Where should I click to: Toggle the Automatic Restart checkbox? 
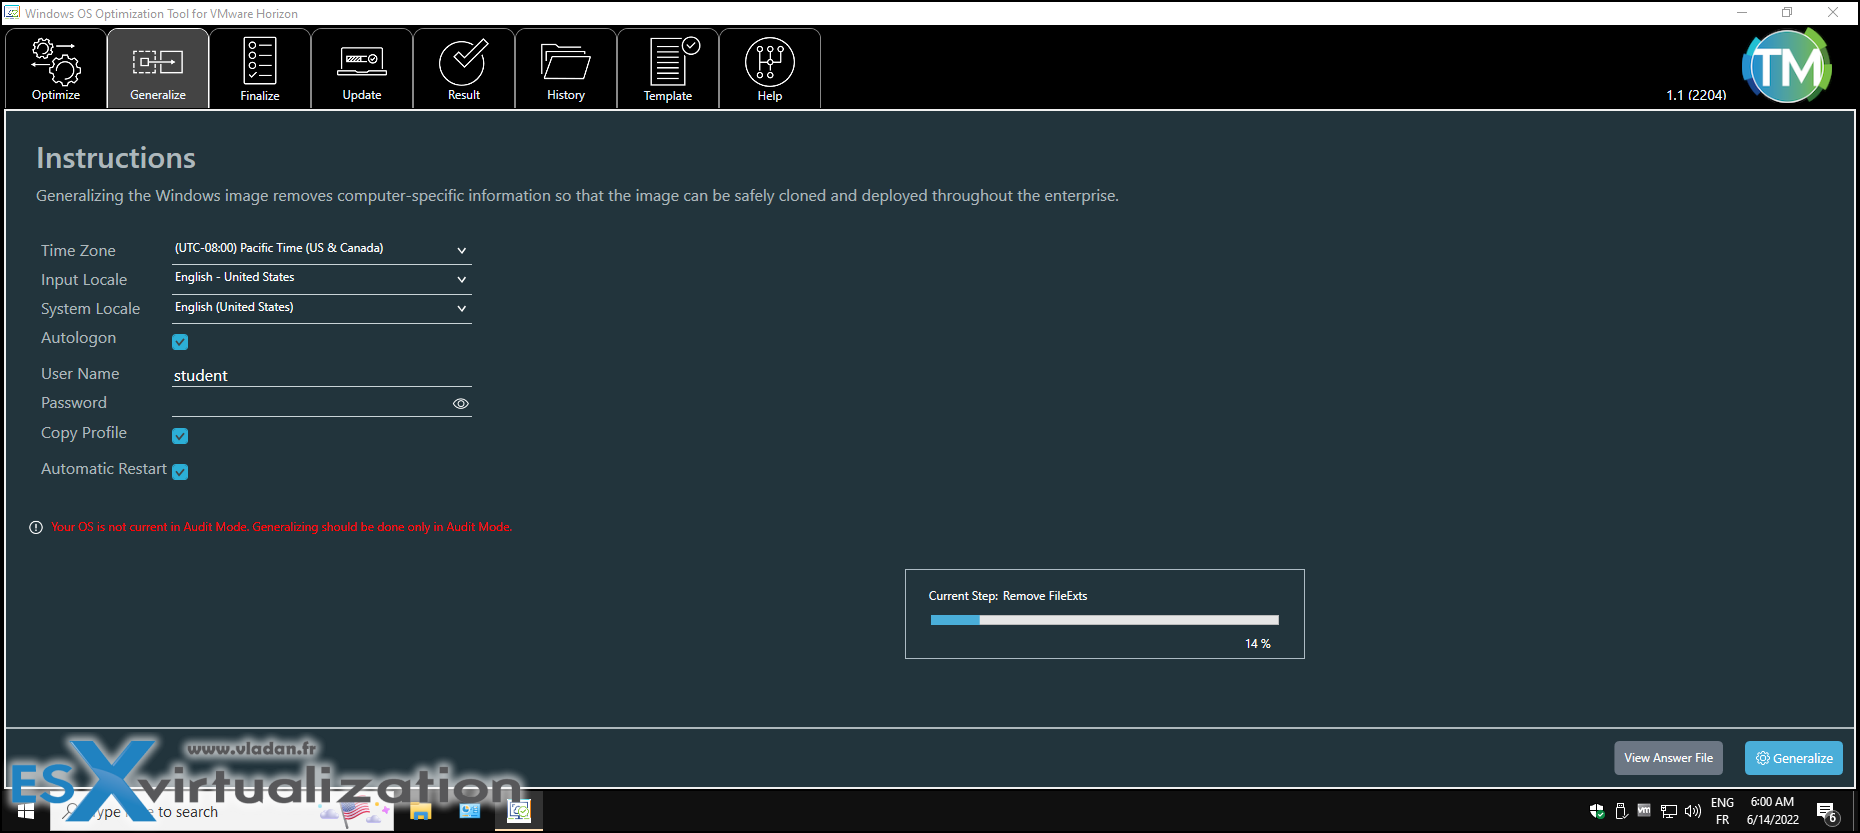pos(180,472)
